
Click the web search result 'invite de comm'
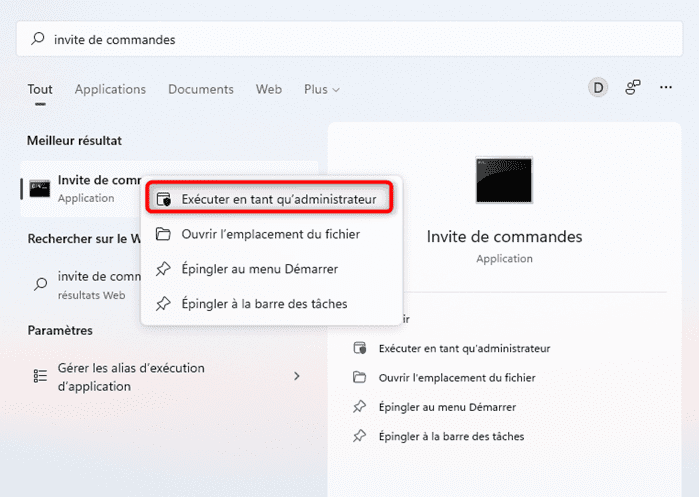click(x=85, y=284)
